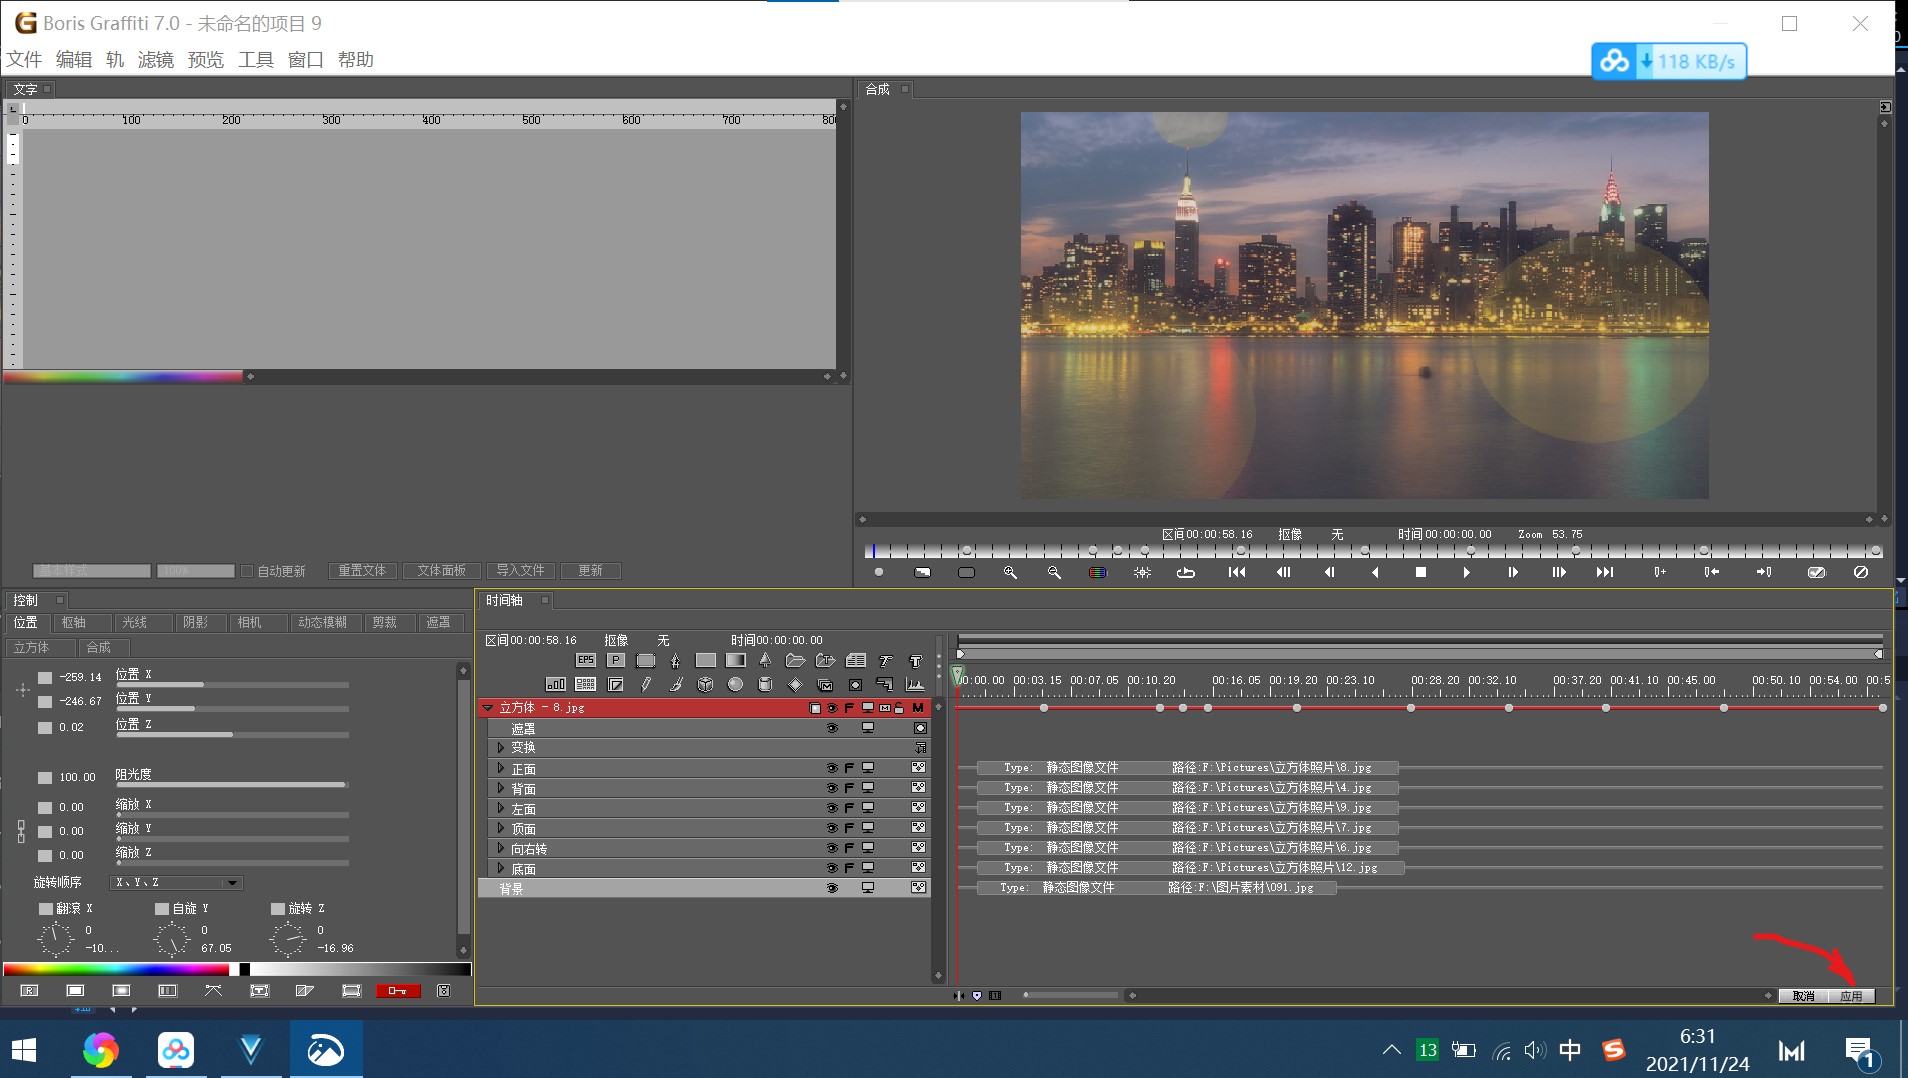The height and width of the screenshot is (1078, 1908).
Task: Jump to the end of the preview
Action: coord(1605,572)
